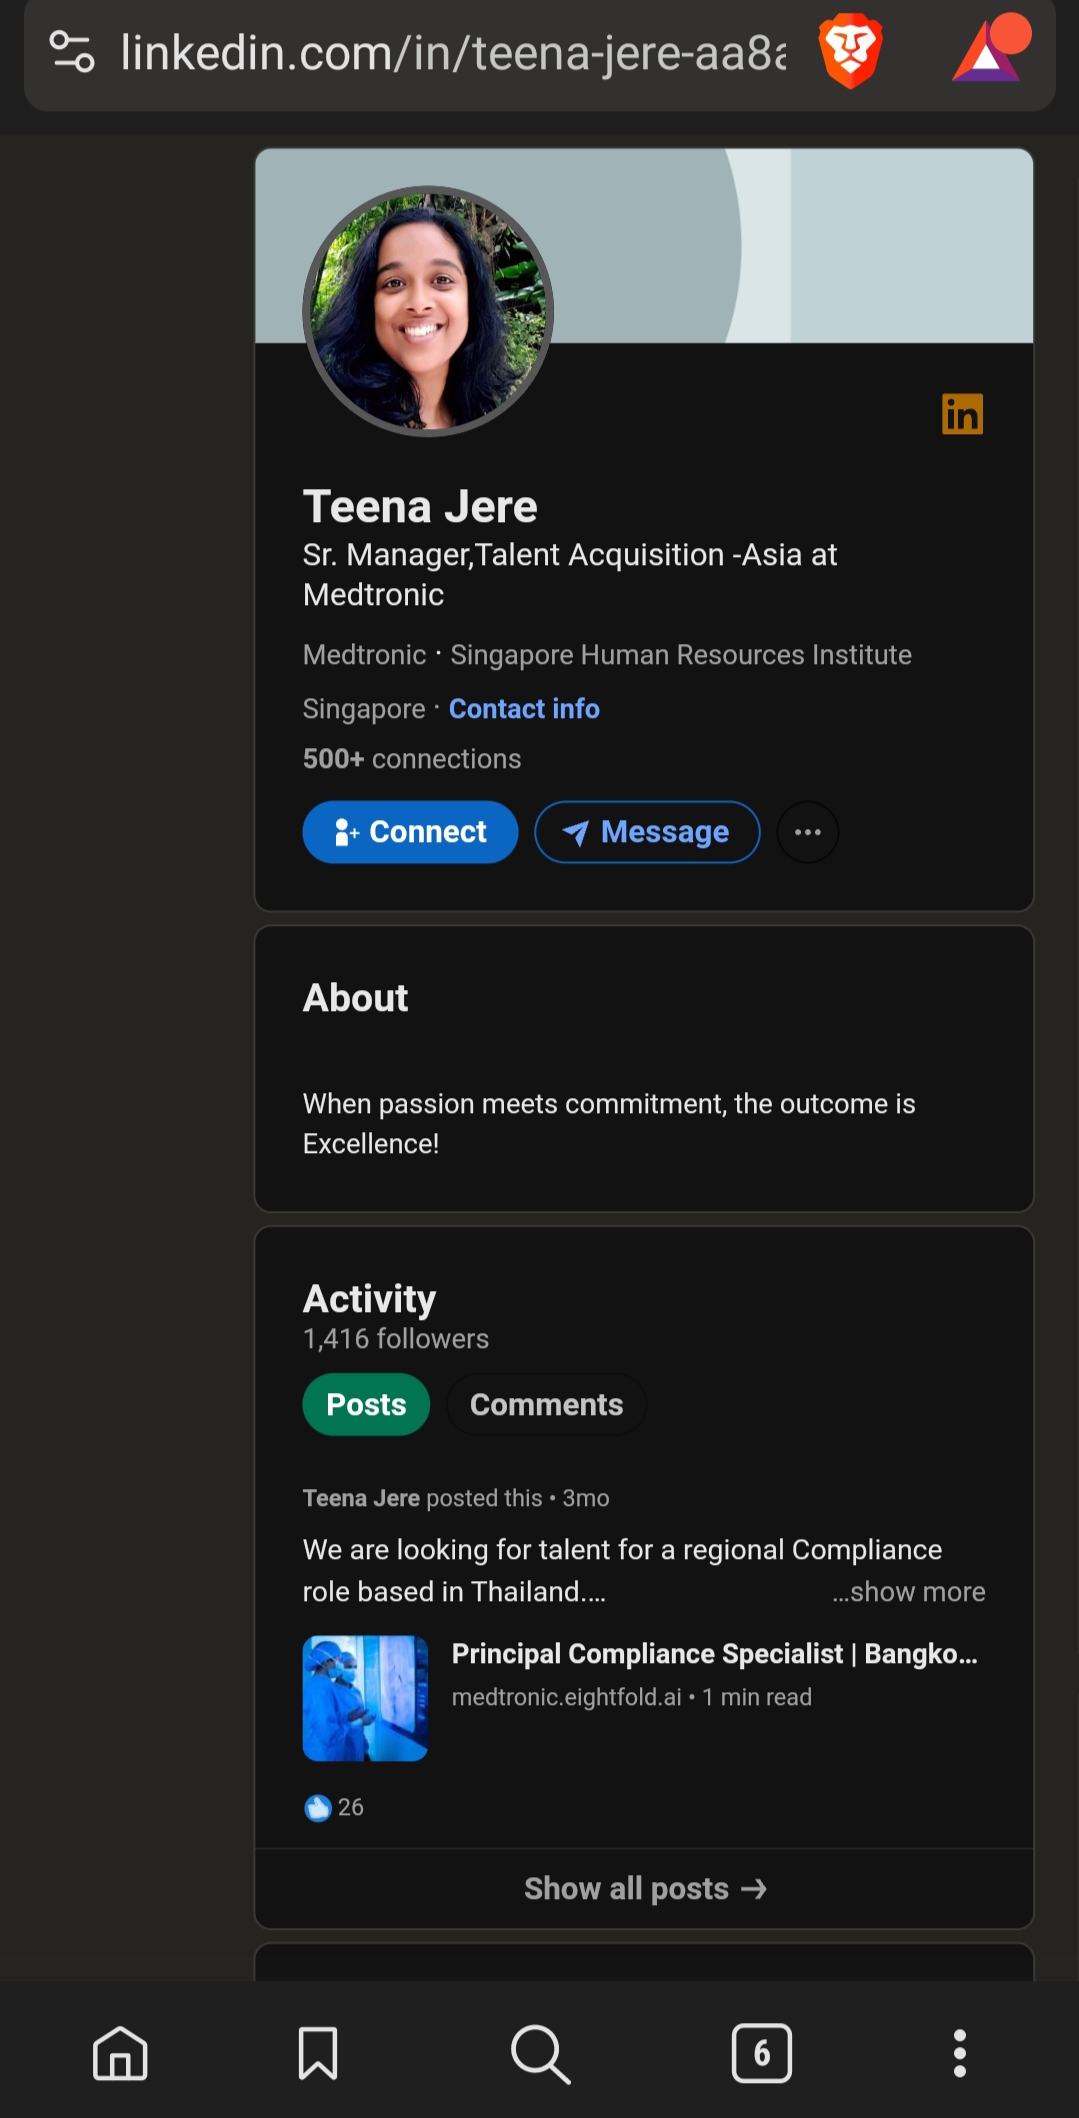Switch to the Comments activity tab
The width and height of the screenshot is (1079, 2118).
(546, 1405)
